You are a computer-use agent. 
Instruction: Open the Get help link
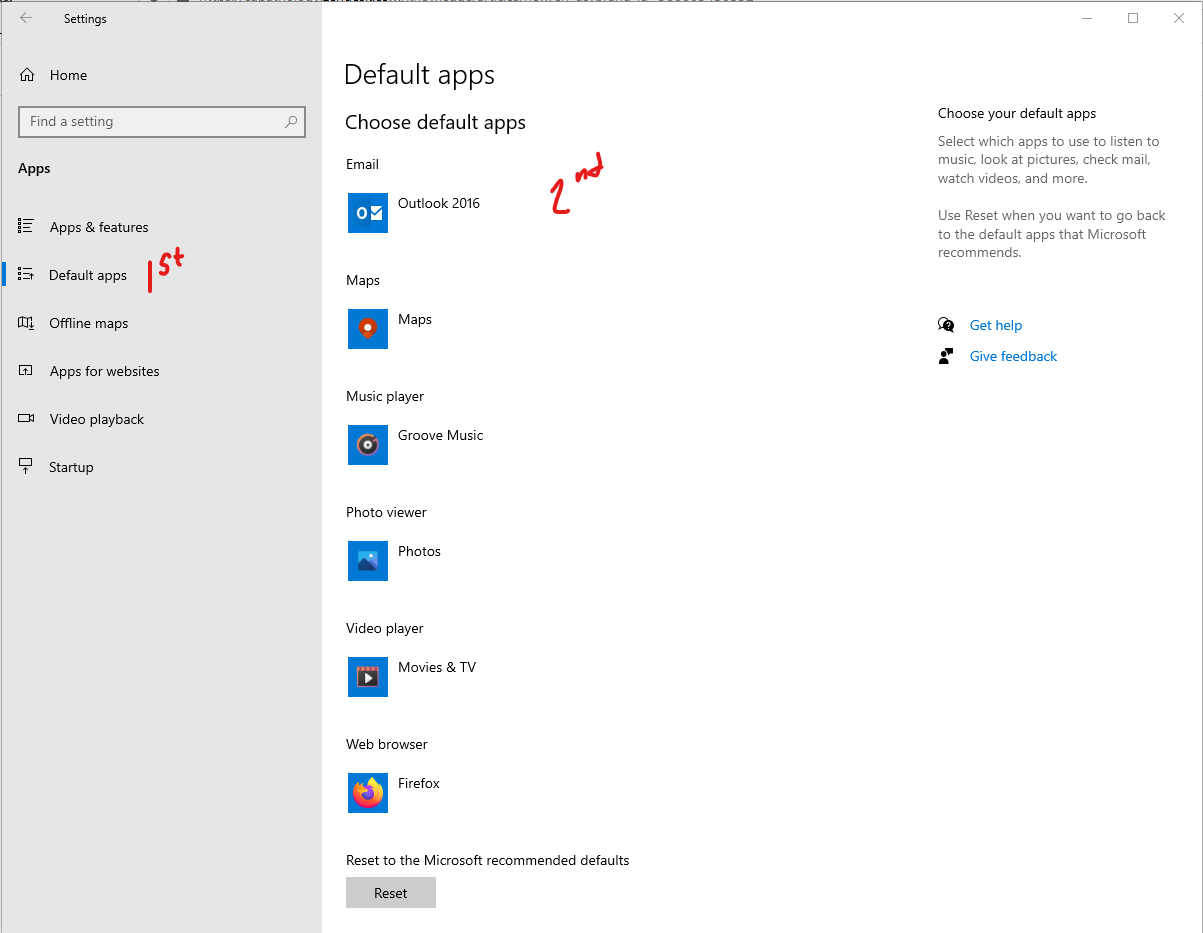tap(995, 325)
